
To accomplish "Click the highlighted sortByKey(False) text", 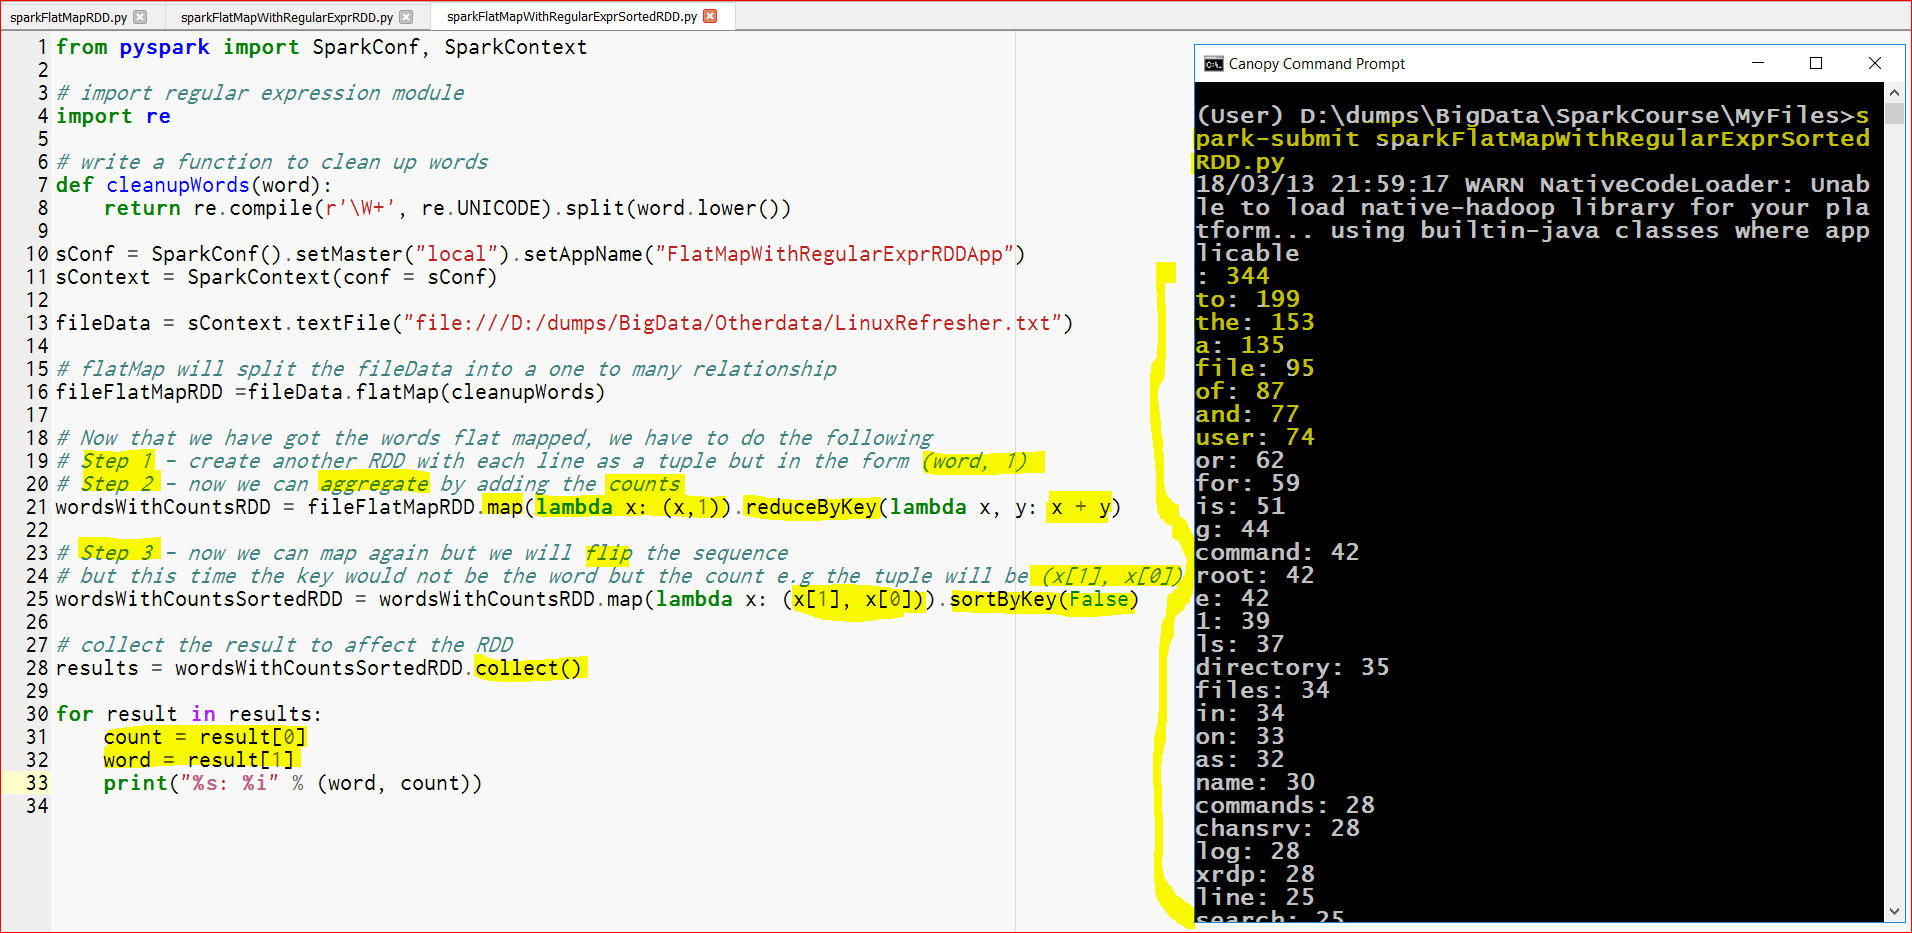I will [1043, 599].
